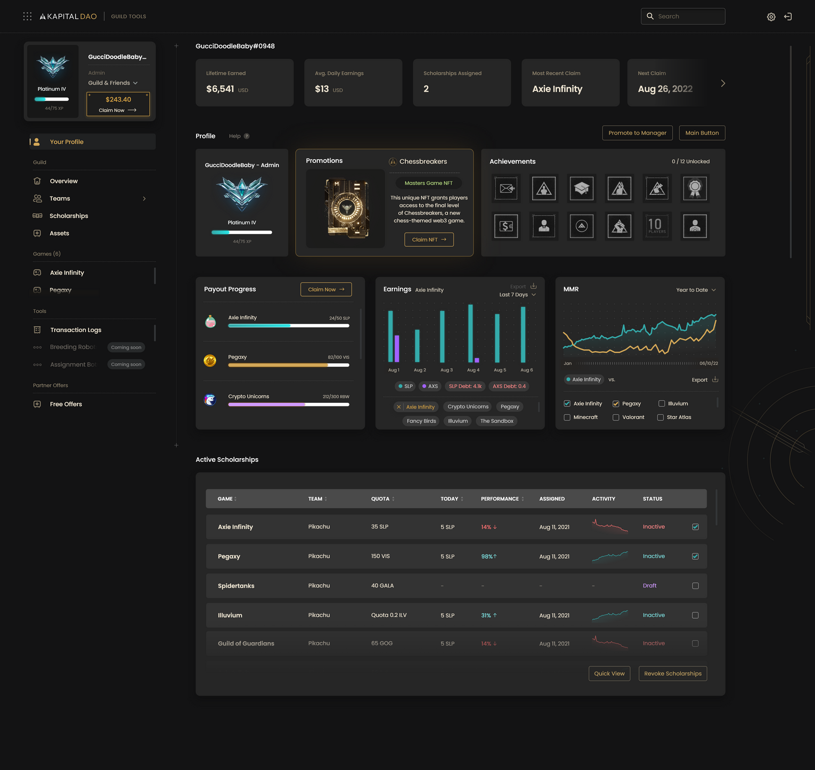Open Scholarships in the sidebar
This screenshot has width=815, height=770.
69,216
